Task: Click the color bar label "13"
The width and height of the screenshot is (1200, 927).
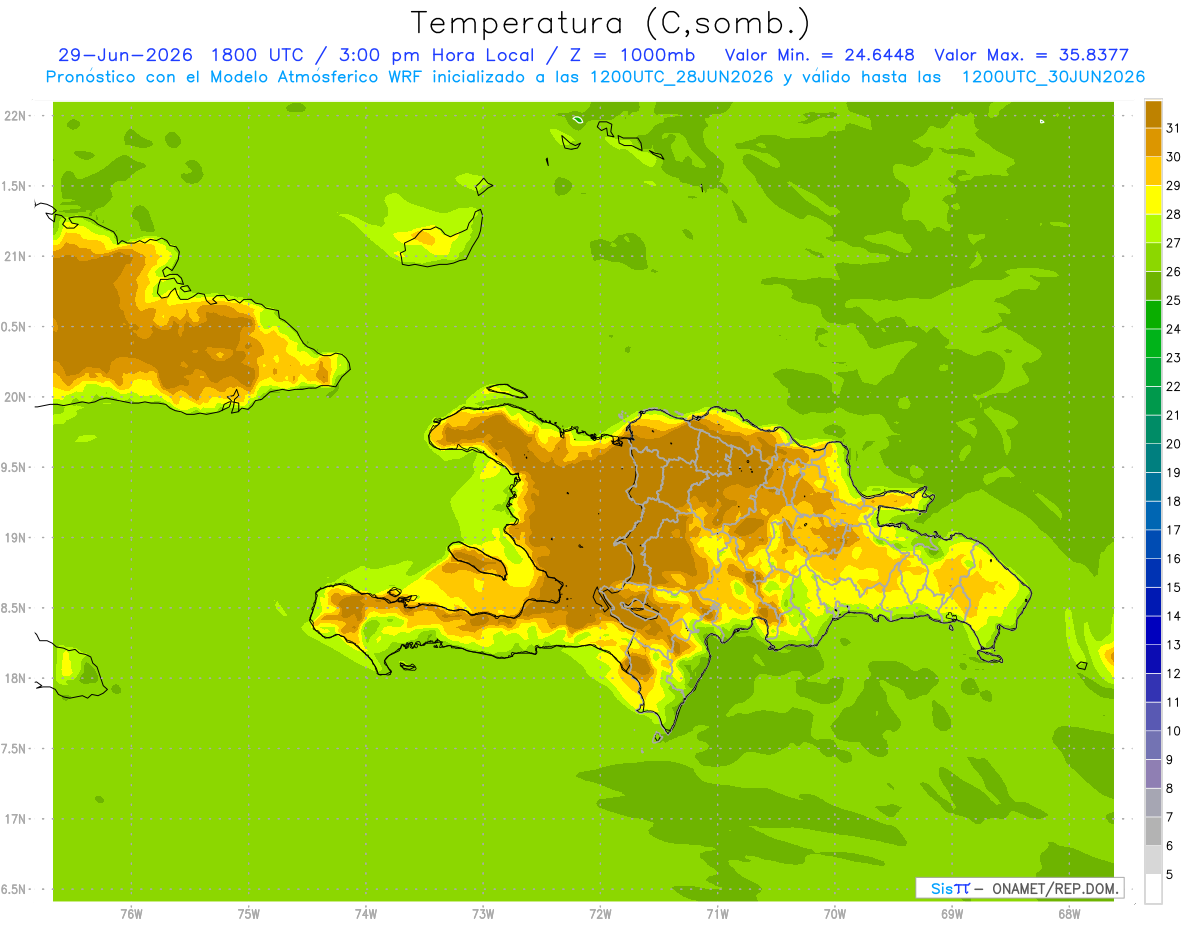Action: coord(1174,645)
